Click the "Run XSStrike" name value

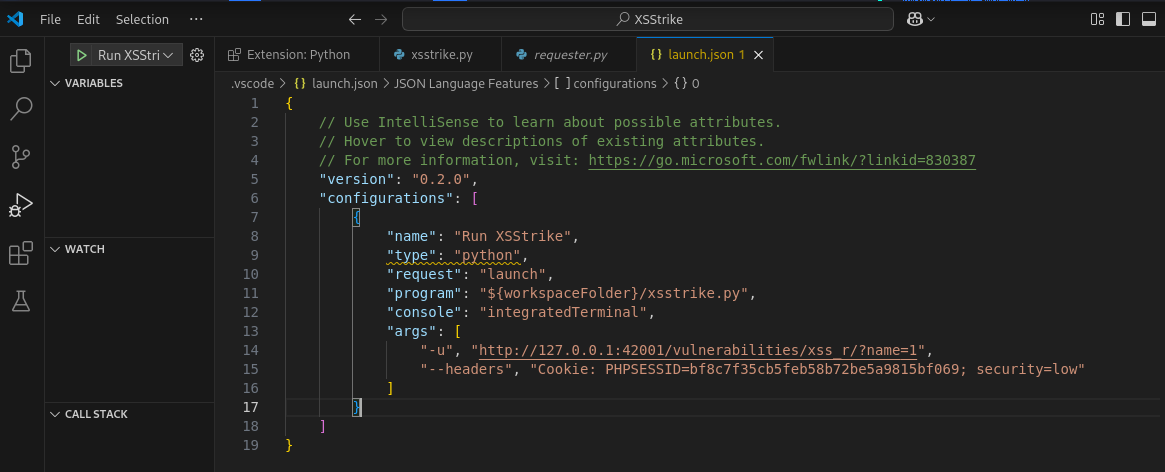pos(512,236)
